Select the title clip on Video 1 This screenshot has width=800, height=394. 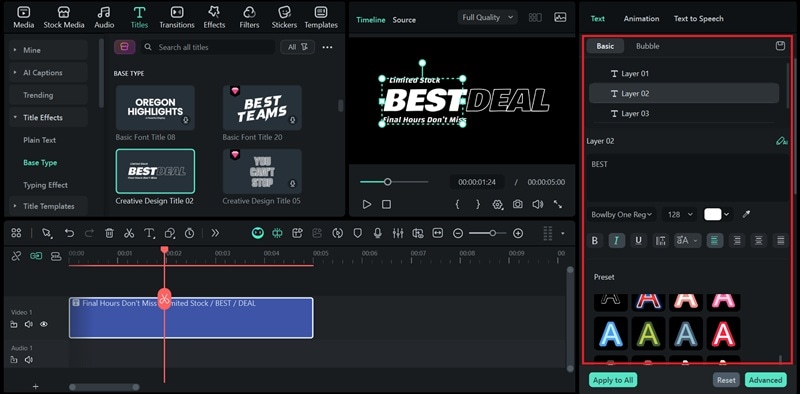click(x=191, y=317)
